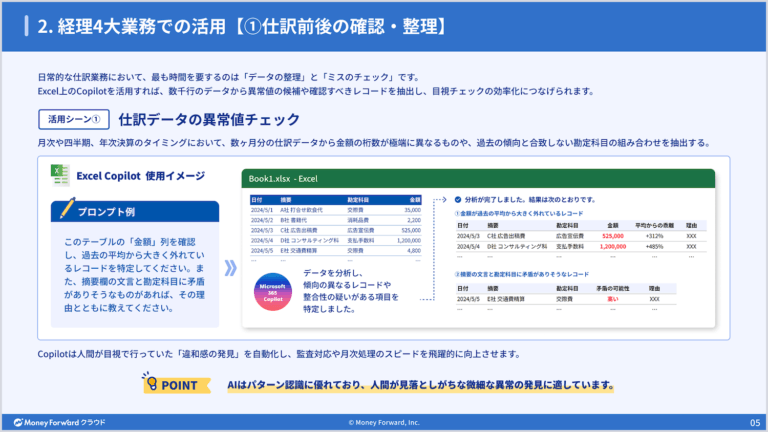The image size is (768, 432).
Task: Click the Excel Copilot 使用イメージ label
Action: click(x=141, y=176)
